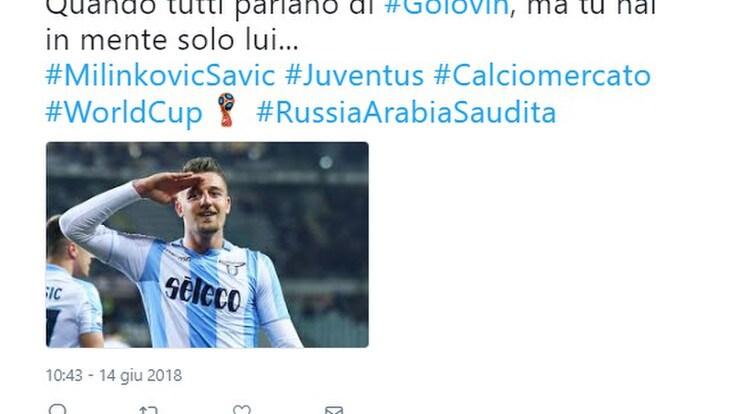This screenshot has width=736, height=414.
Task: Open the #Golovin hashtag
Action: [x=446, y=7]
